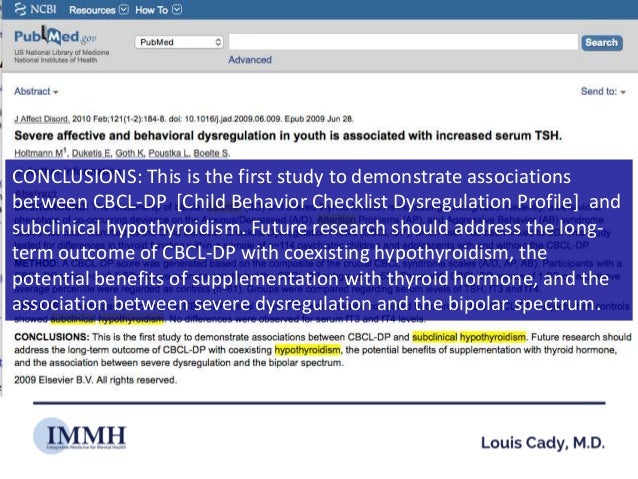Click the Louis Cady, M.D. text
Screen dimensions: 638x479
[543, 443]
